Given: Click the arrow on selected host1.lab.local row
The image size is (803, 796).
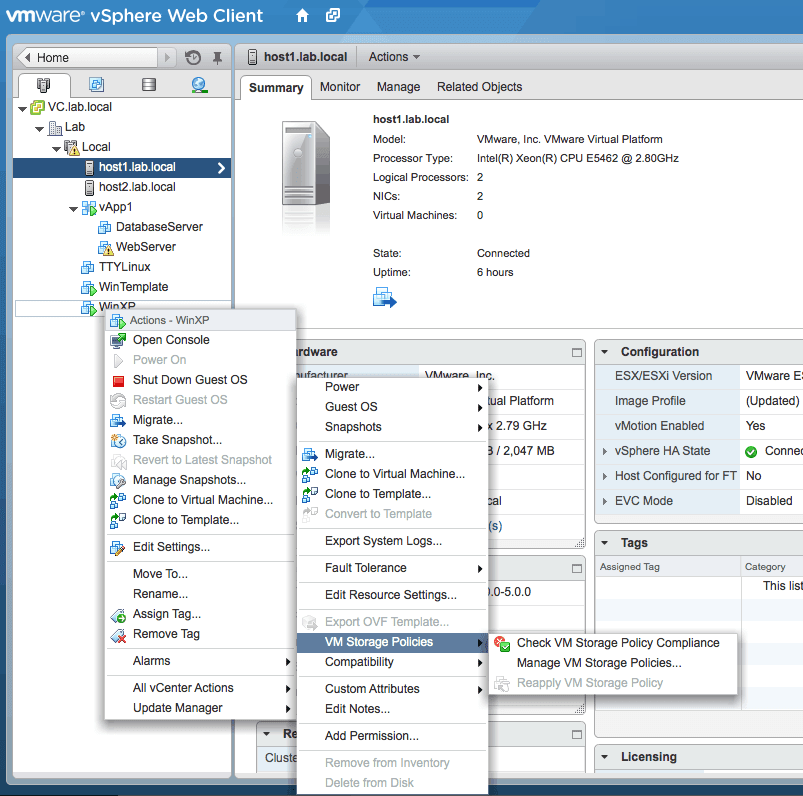Looking at the screenshot, I should (221, 168).
